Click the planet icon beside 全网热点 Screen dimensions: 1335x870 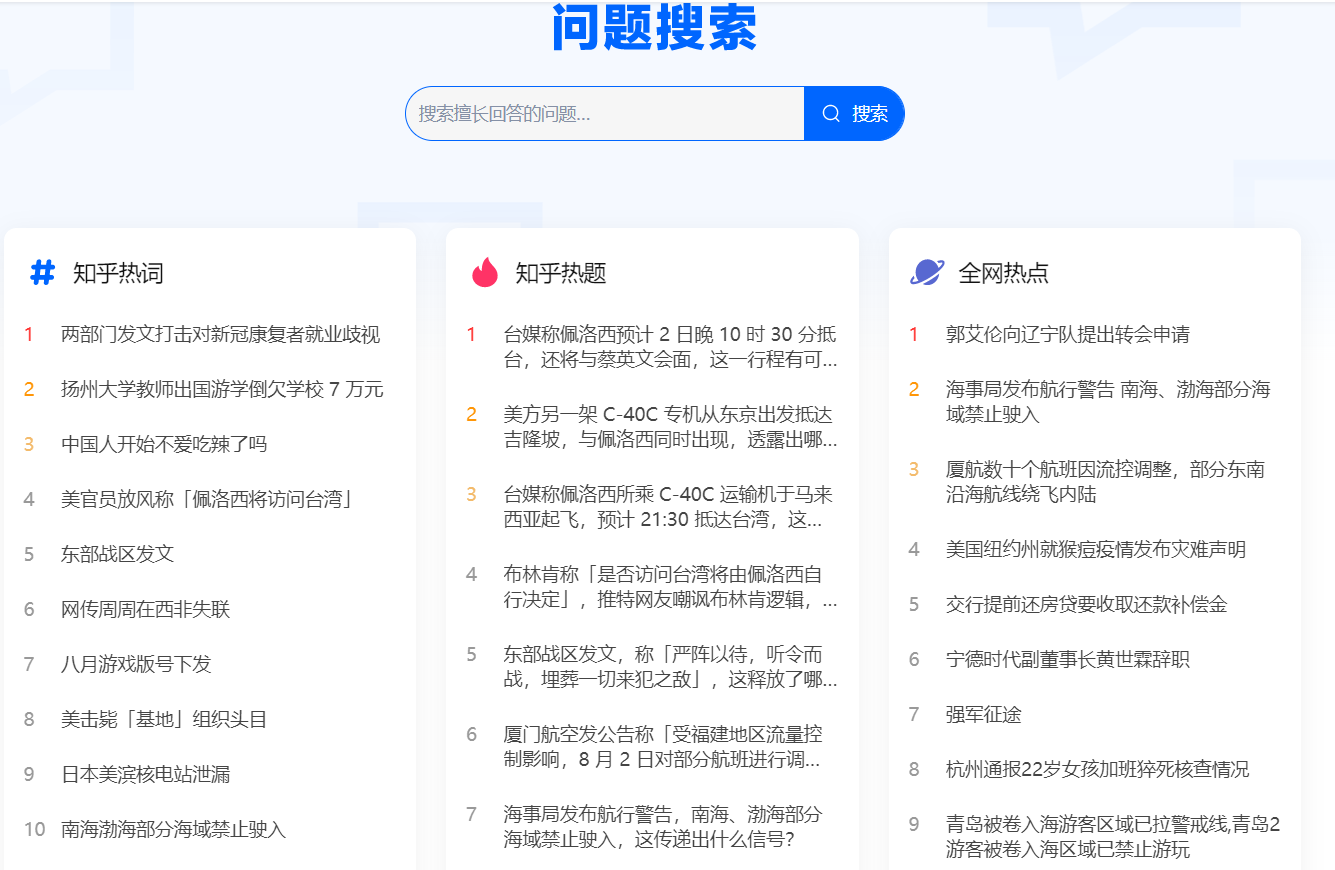click(927, 272)
